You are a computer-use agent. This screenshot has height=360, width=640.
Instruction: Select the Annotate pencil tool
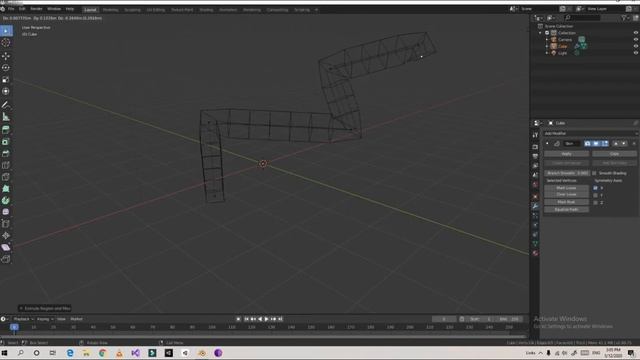(6, 105)
